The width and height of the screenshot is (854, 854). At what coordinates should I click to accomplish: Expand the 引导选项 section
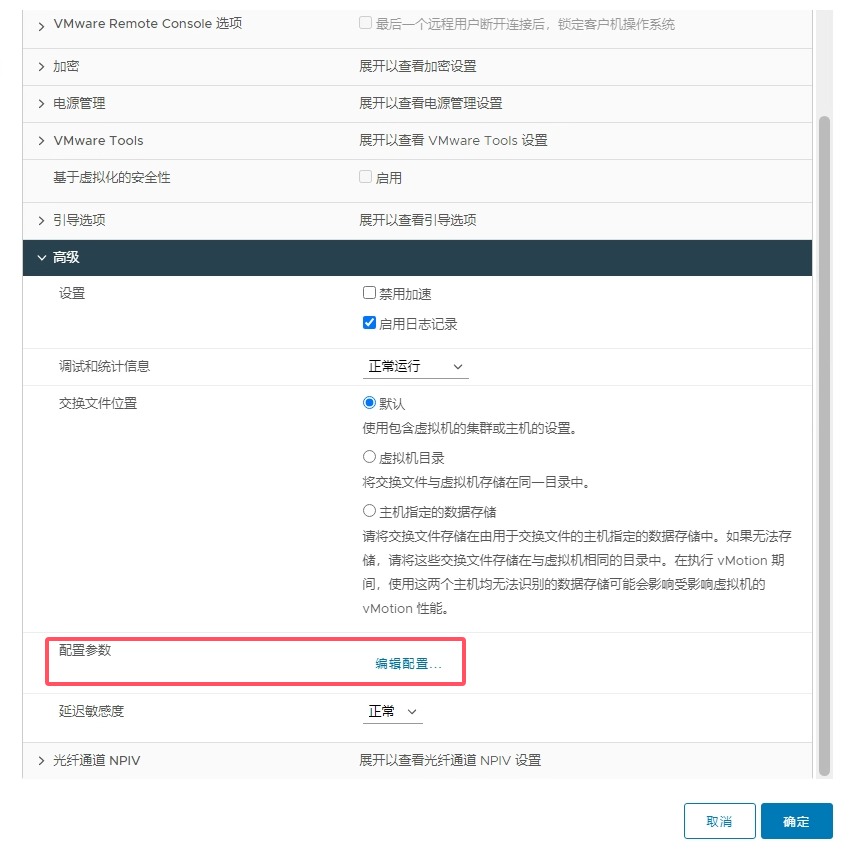(x=41, y=220)
